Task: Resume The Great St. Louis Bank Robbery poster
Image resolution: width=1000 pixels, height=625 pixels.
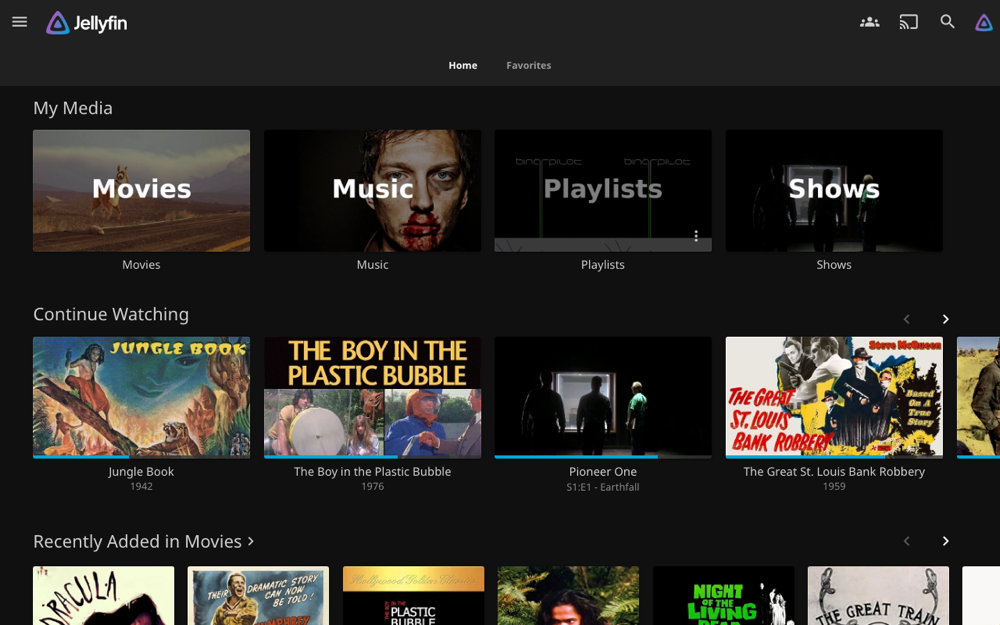Action: click(834, 397)
